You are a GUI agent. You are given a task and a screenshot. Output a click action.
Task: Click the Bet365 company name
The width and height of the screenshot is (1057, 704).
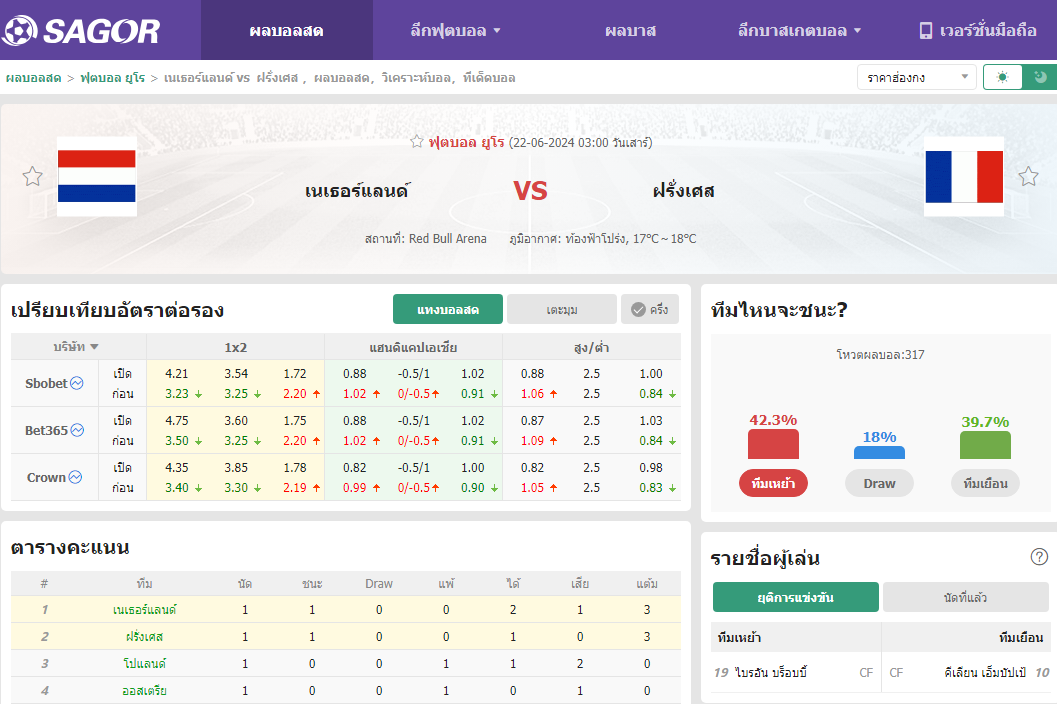(x=47, y=430)
